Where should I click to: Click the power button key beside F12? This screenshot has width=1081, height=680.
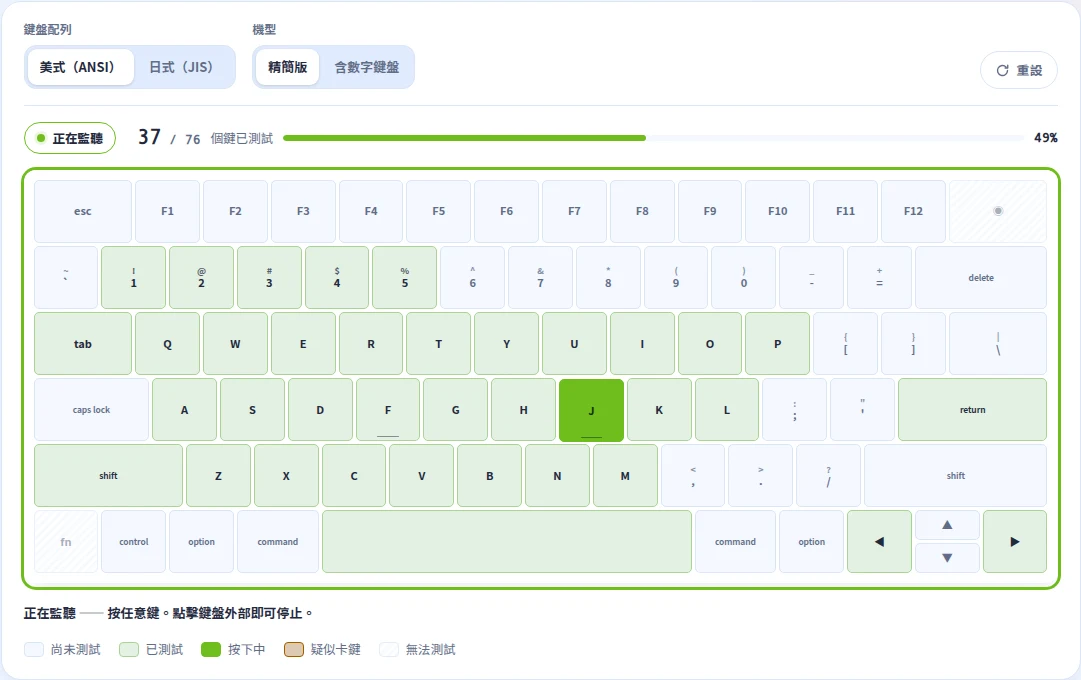(x=998, y=211)
